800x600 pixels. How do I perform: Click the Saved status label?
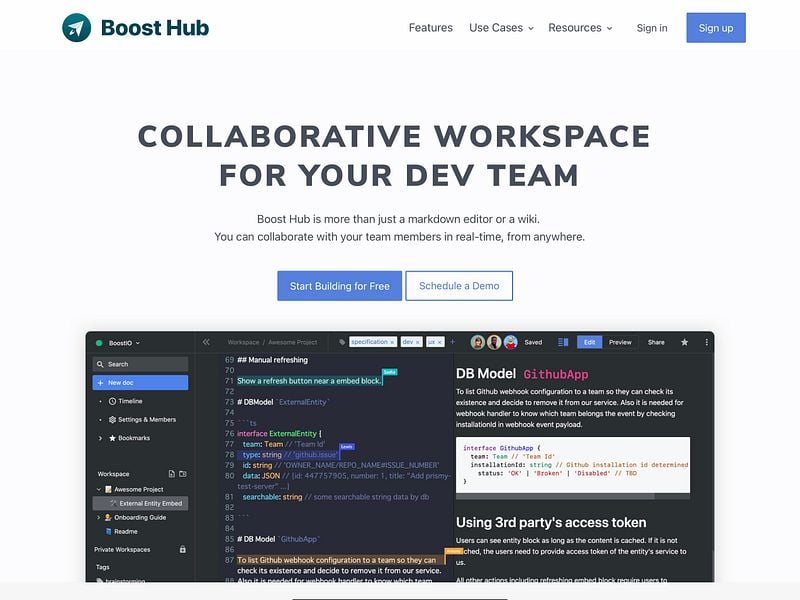pyautogui.click(x=533, y=342)
